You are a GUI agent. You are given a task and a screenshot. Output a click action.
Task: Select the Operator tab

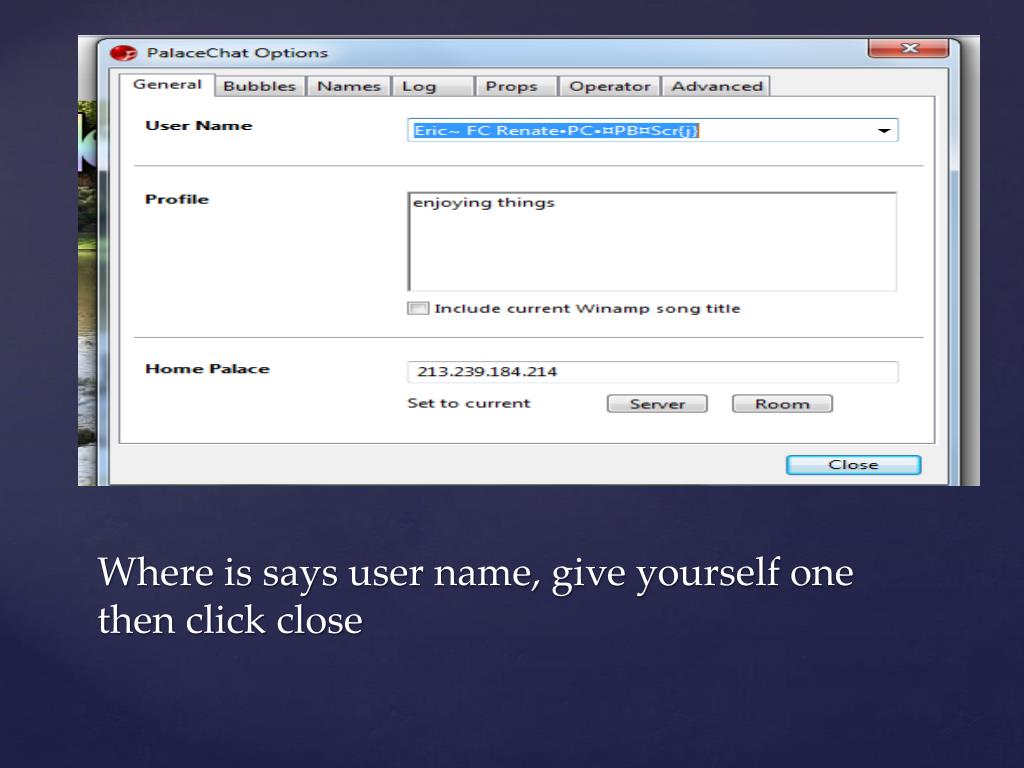(x=610, y=86)
